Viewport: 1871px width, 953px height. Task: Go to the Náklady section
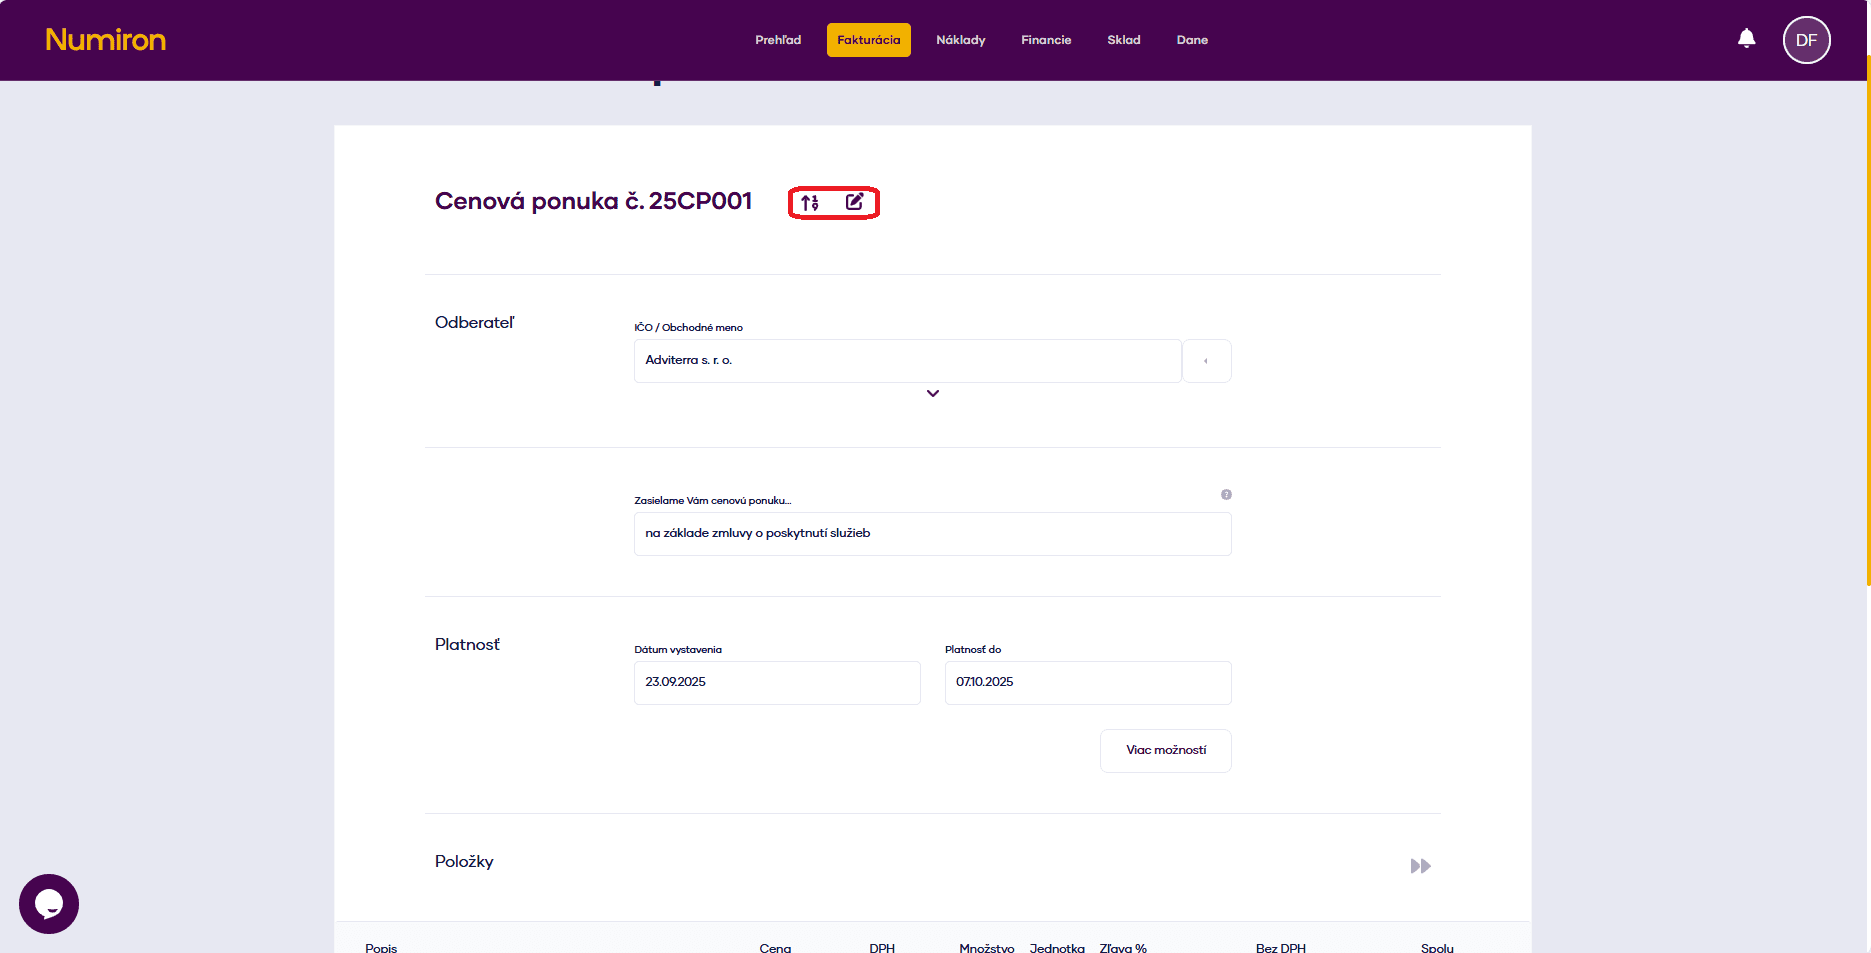pos(960,40)
